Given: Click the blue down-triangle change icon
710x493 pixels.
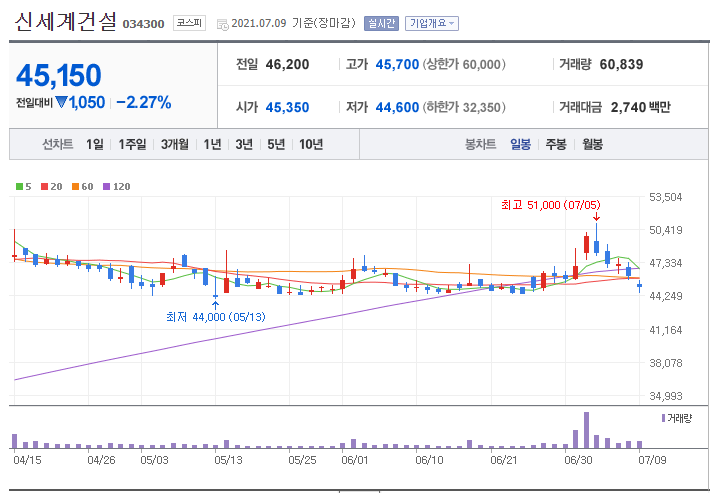Looking at the screenshot, I should [x=62, y=103].
